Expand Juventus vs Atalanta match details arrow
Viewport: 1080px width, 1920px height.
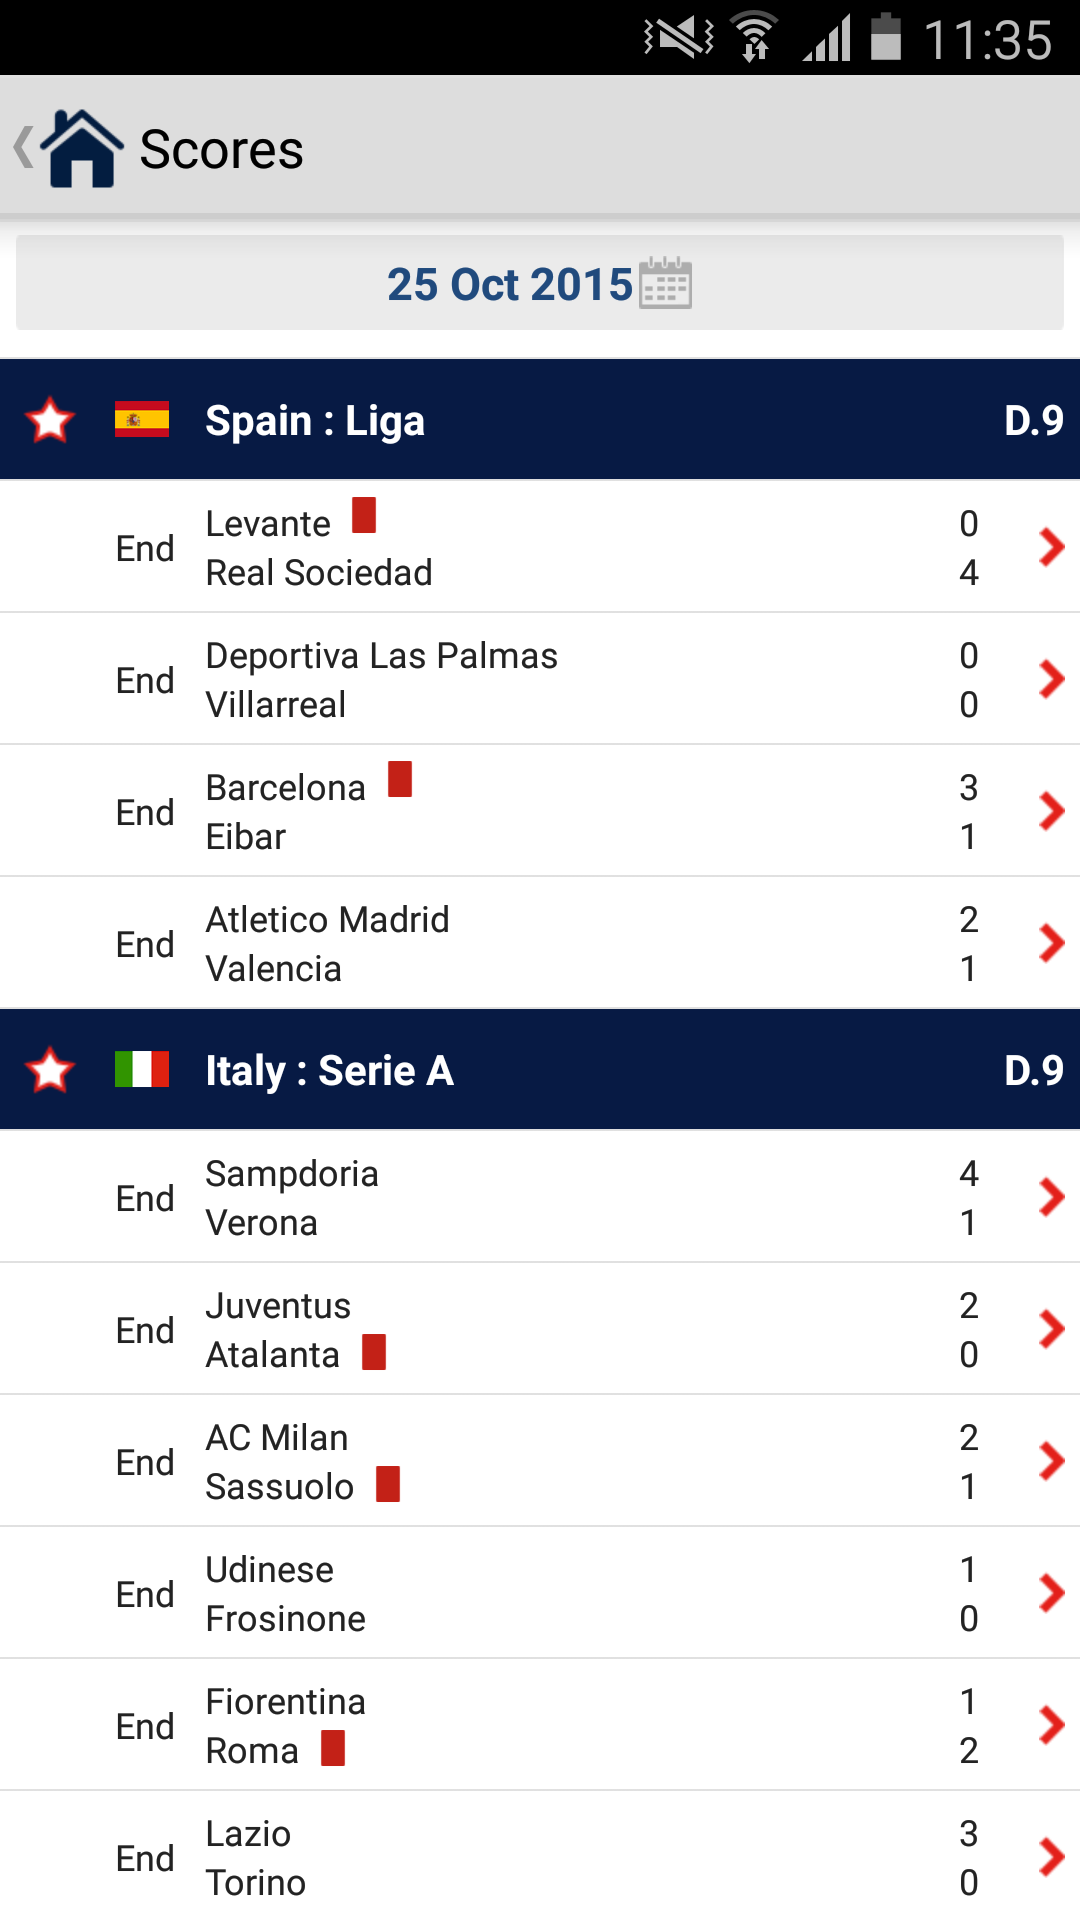tap(1051, 1329)
